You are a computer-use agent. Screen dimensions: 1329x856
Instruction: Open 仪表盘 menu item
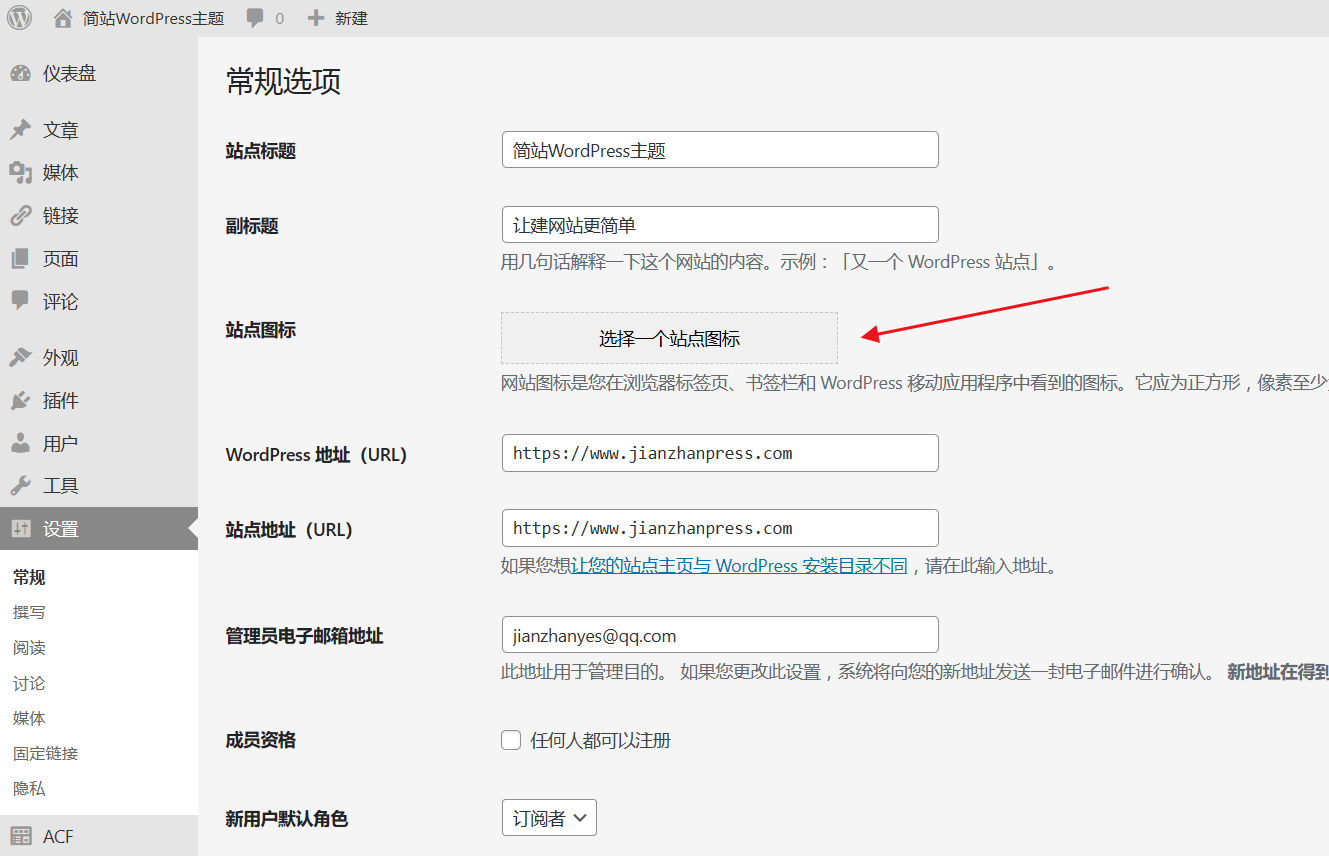[99, 73]
